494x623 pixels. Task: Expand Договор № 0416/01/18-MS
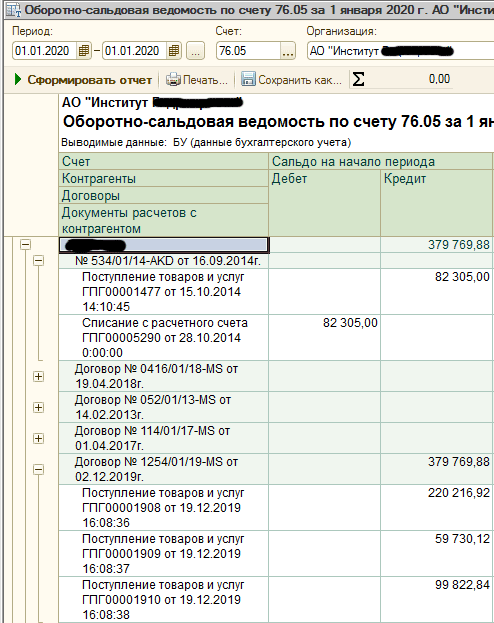tap(39, 376)
